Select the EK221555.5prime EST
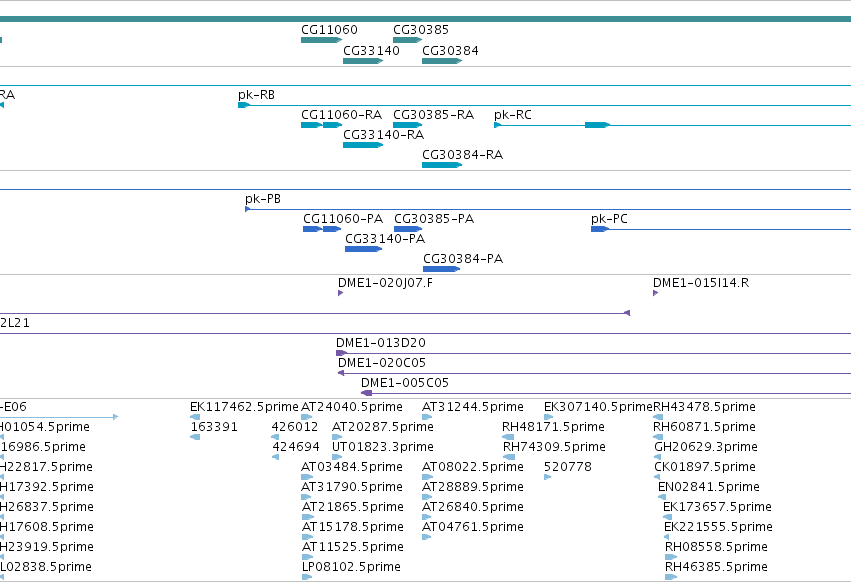This screenshot has width=851, height=582. click(x=666, y=537)
